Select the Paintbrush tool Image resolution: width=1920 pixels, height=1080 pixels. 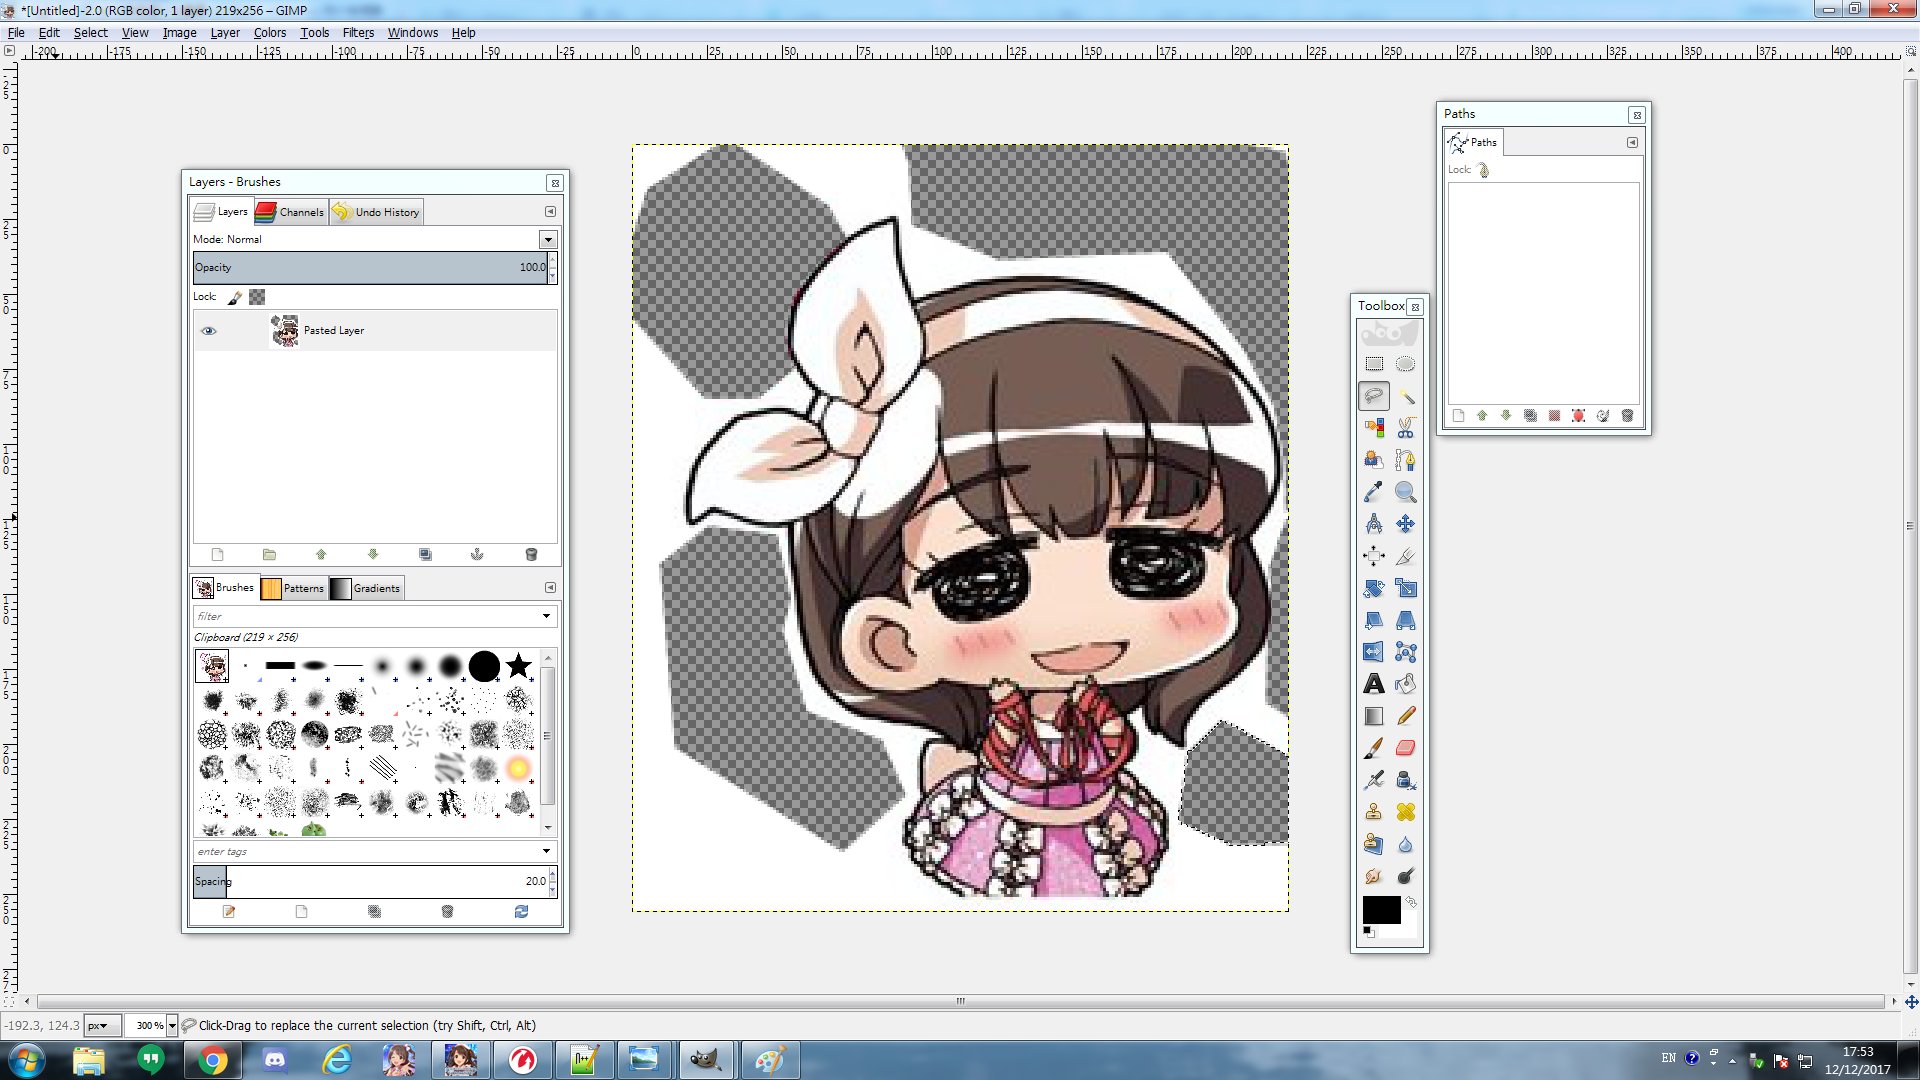[x=1374, y=748]
